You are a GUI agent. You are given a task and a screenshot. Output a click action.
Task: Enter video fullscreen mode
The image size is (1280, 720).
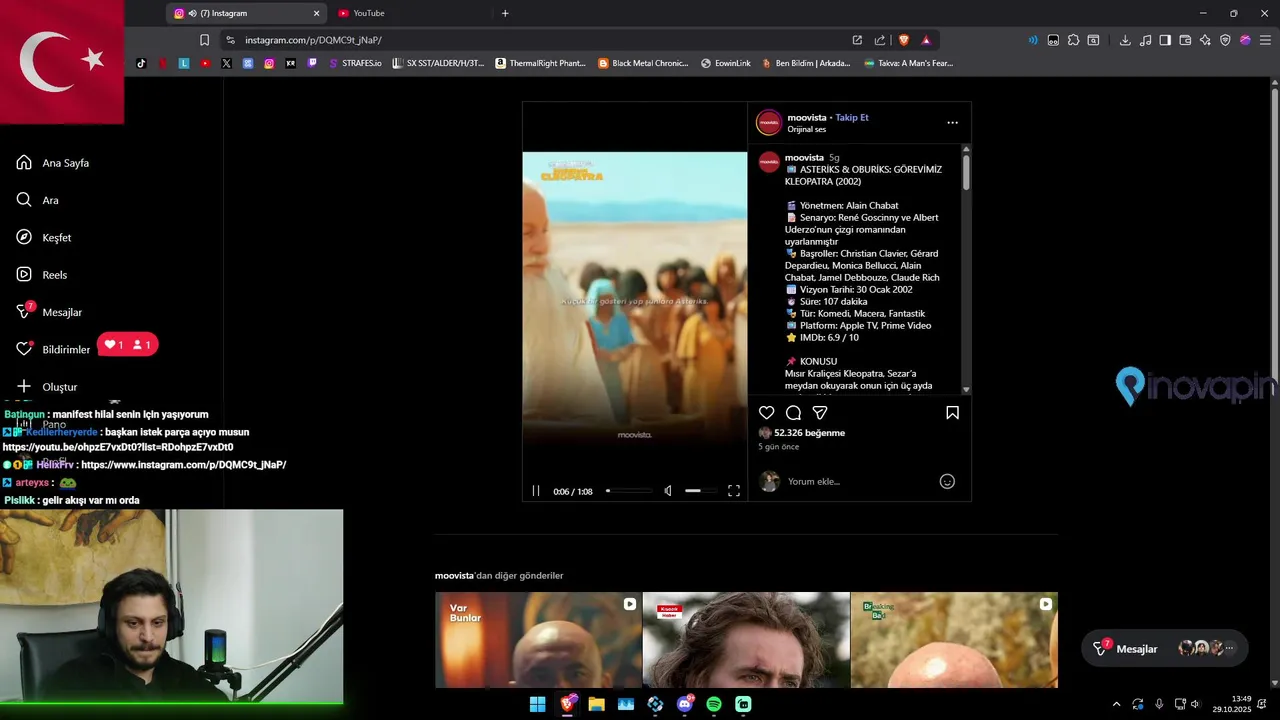pyautogui.click(x=733, y=491)
